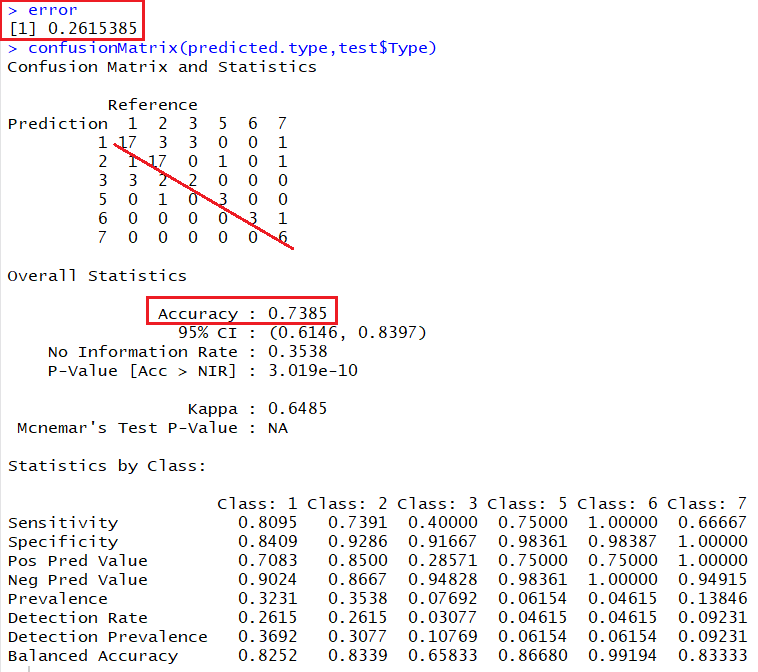Screen dimensions: 758x672
Task: Click the error value 0.2615385
Action: tap(92, 28)
